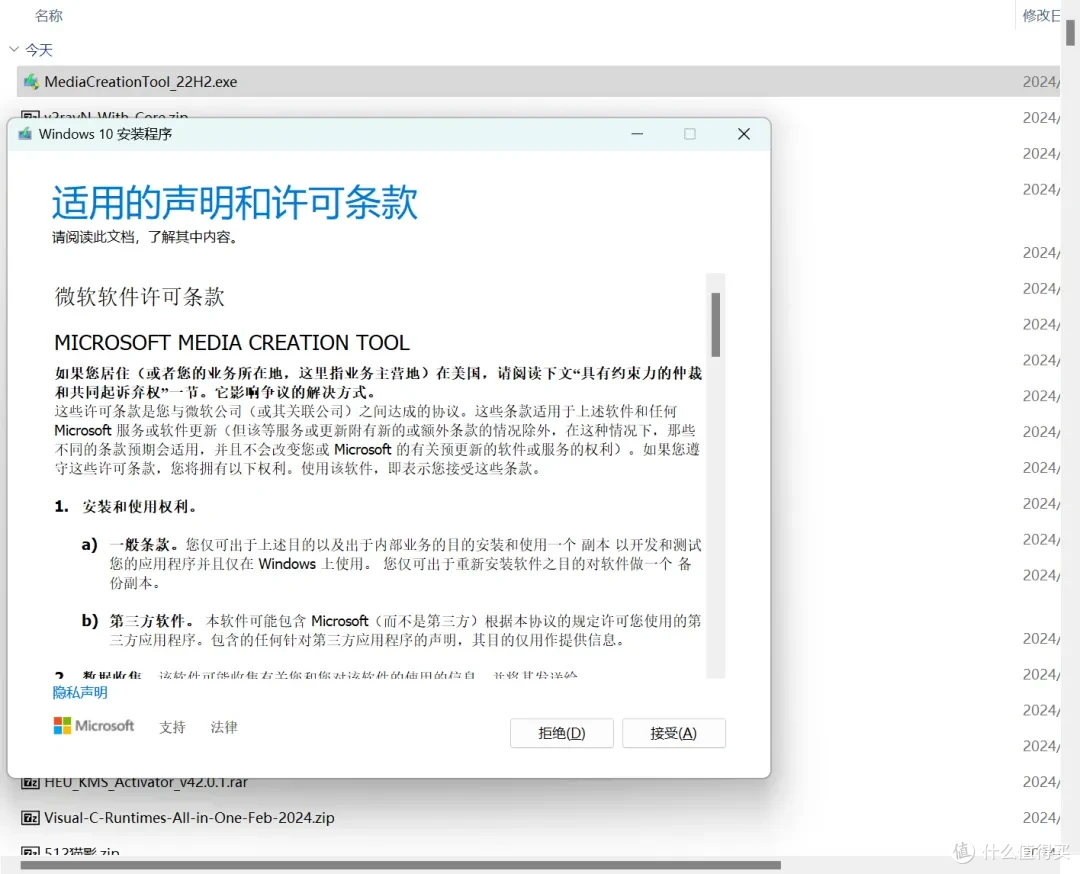The height and width of the screenshot is (874, 1080).
Task: Decline the license with 拒绝(D) button
Action: [x=561, y=733]
